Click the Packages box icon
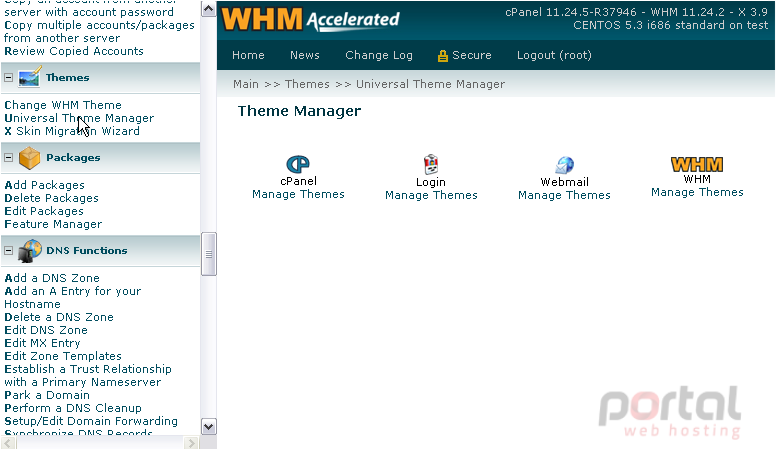776x450 pixels. click(29, 158)
